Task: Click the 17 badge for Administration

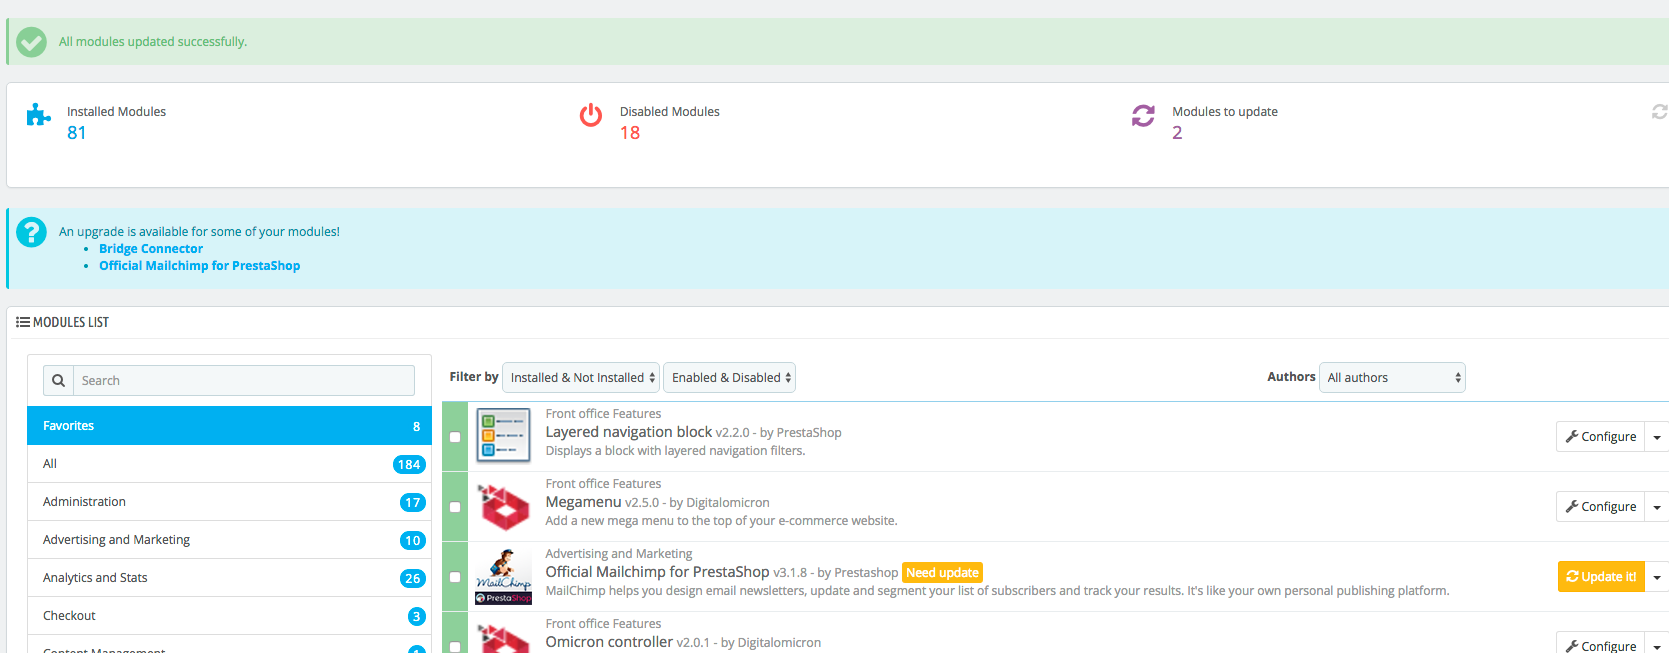Action: tap(412, 502)
